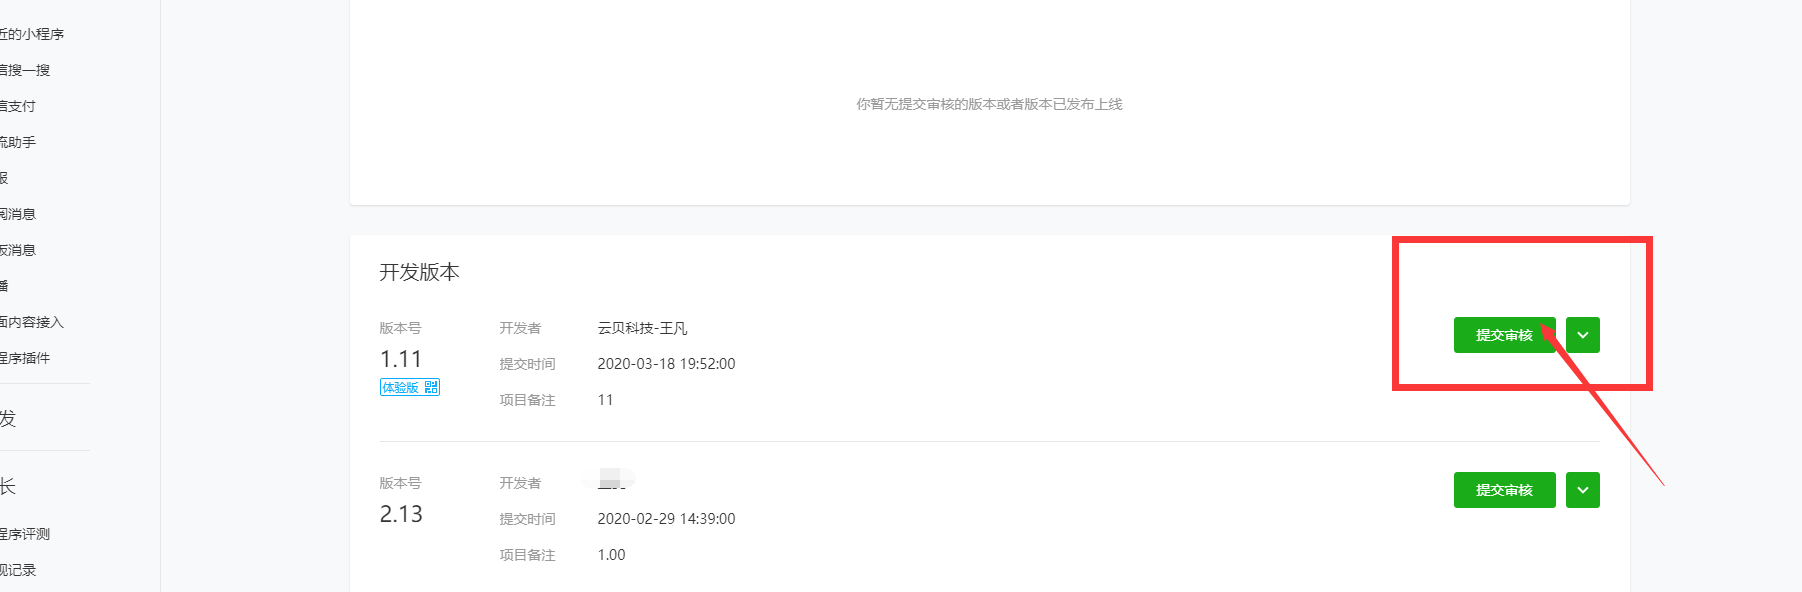Screen dimensions: 1802x592
Task: Expand the 发 sidebar section
Action: pos(8,419)
